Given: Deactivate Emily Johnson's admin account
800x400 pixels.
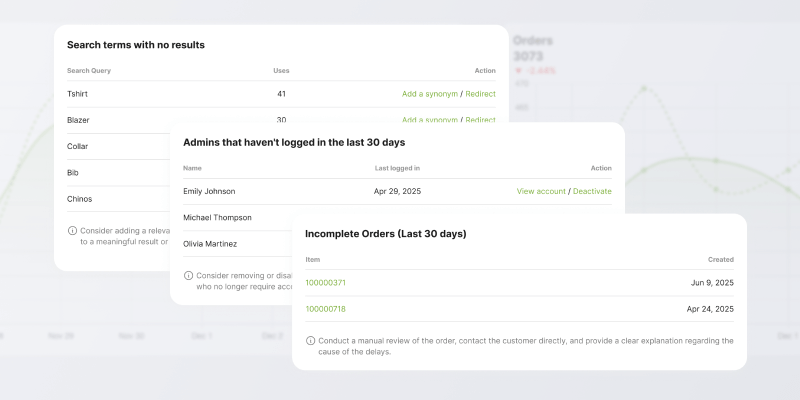Looking at the screenshot, I should tap(592, 191).
